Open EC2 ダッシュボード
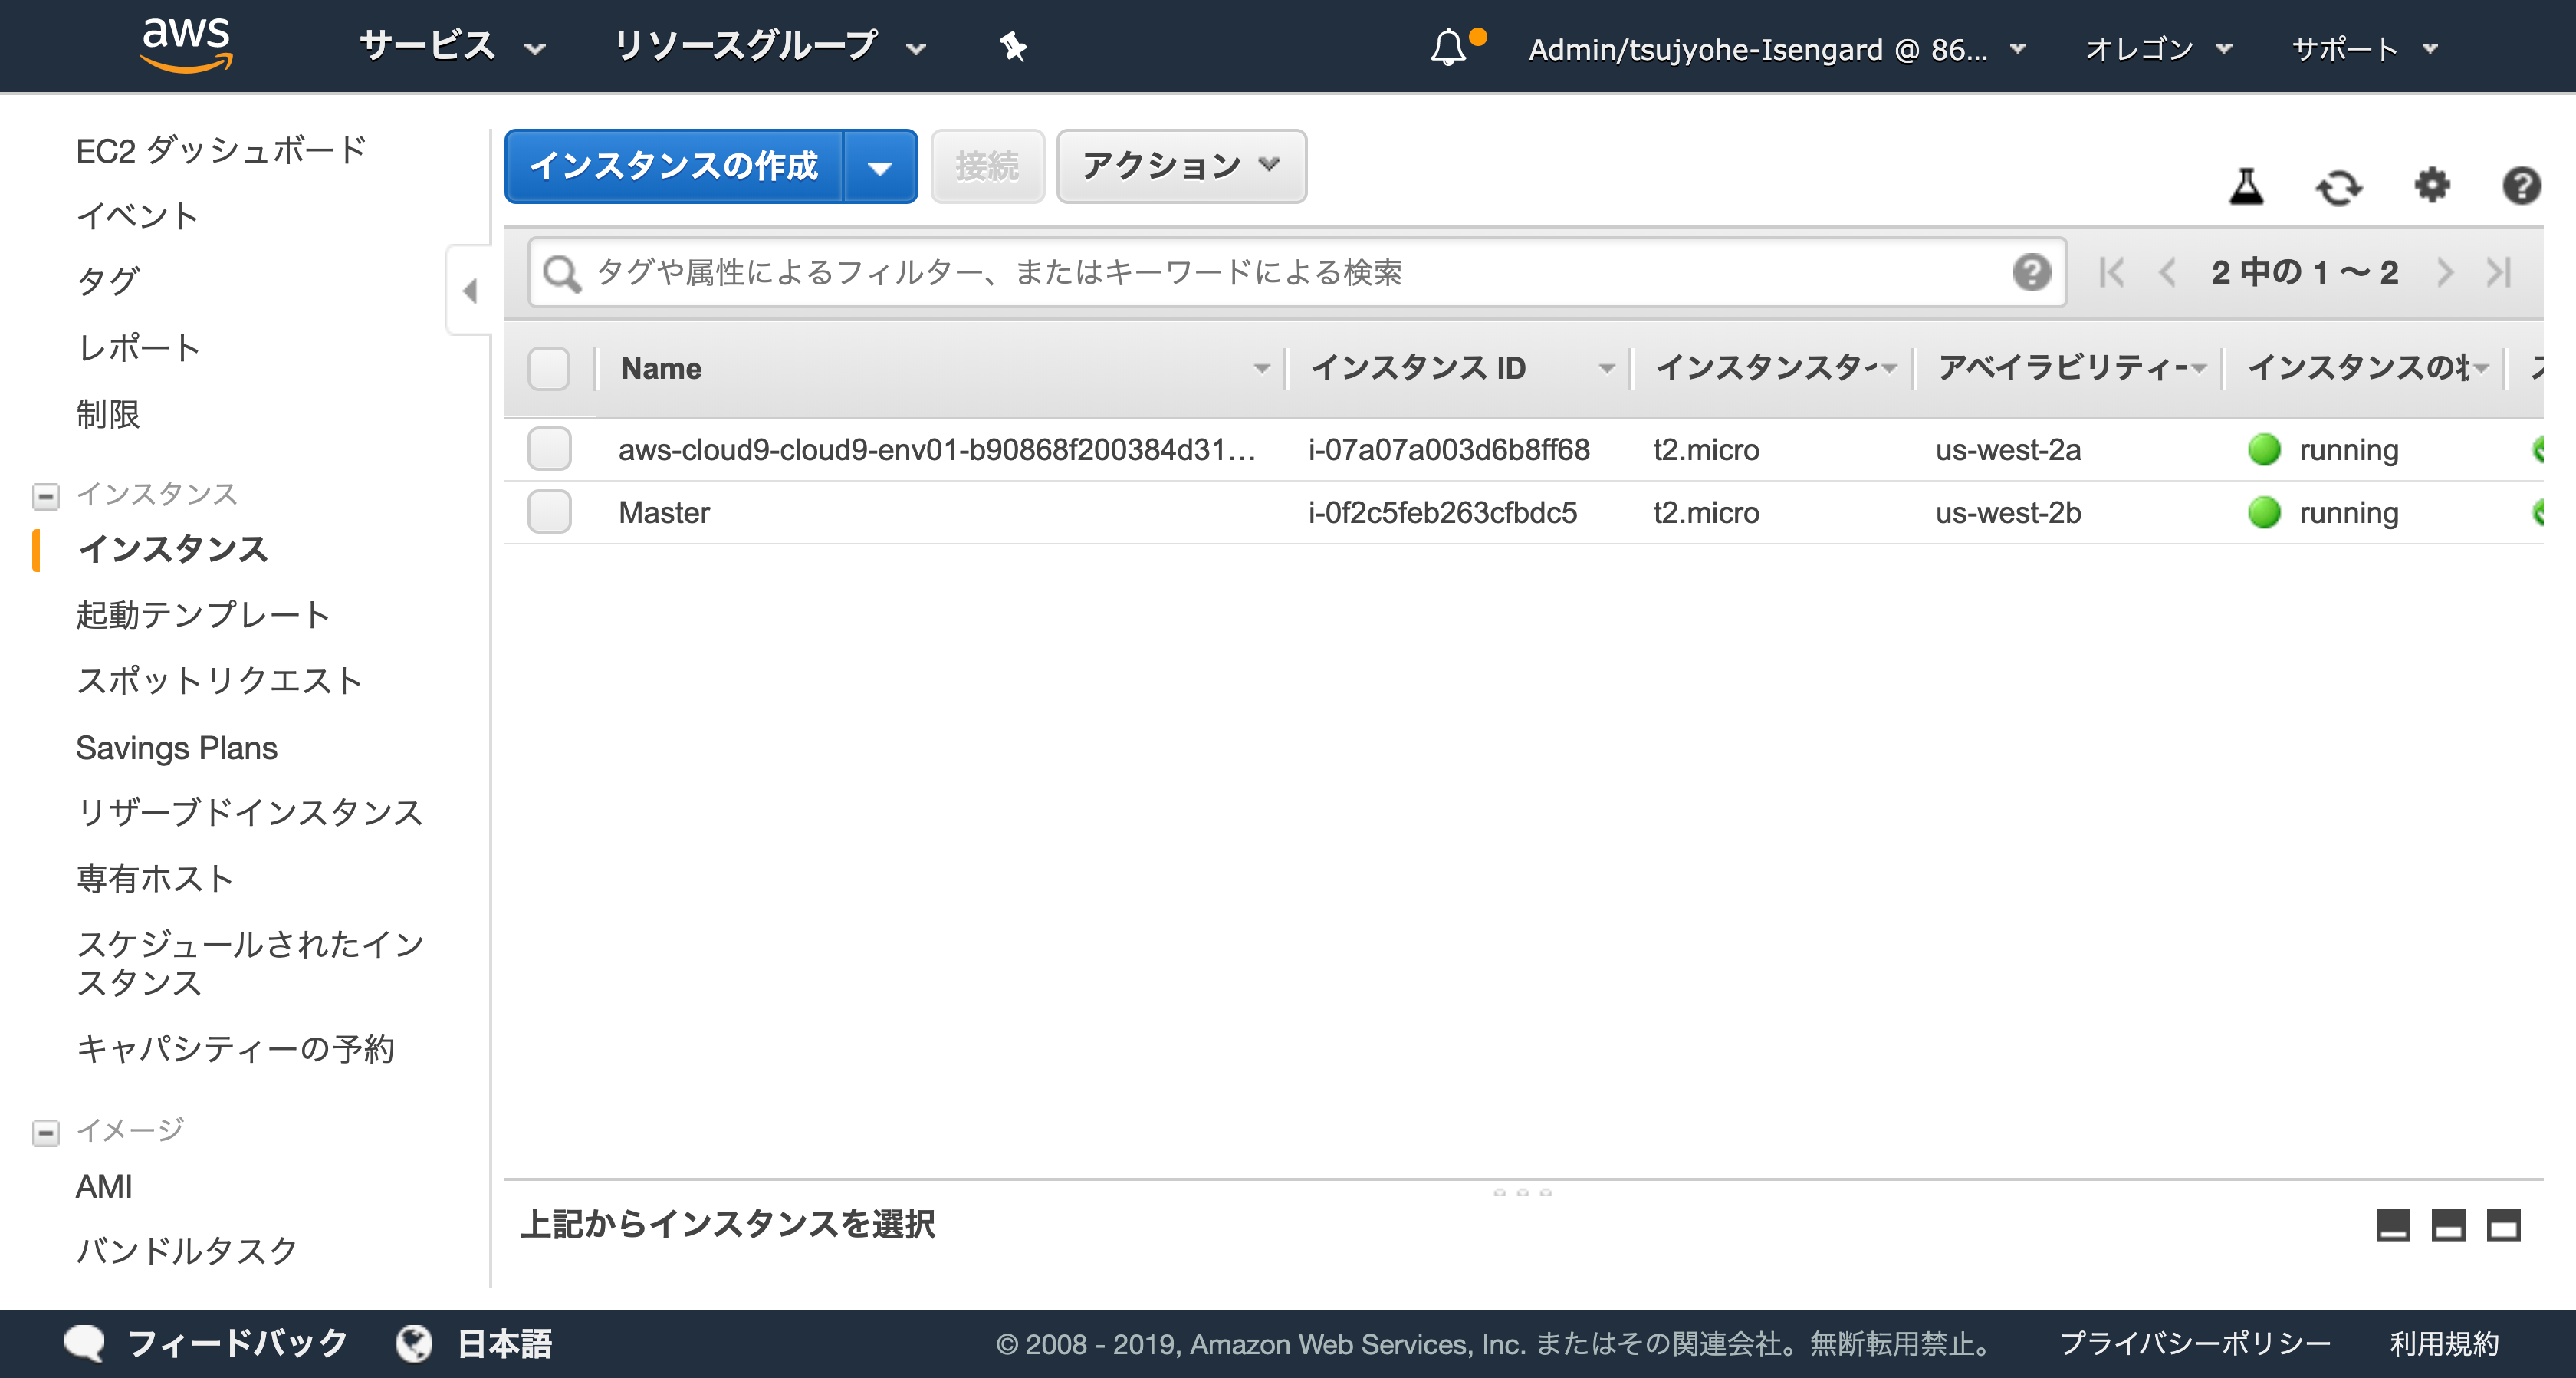 click(x=221, y=151)
